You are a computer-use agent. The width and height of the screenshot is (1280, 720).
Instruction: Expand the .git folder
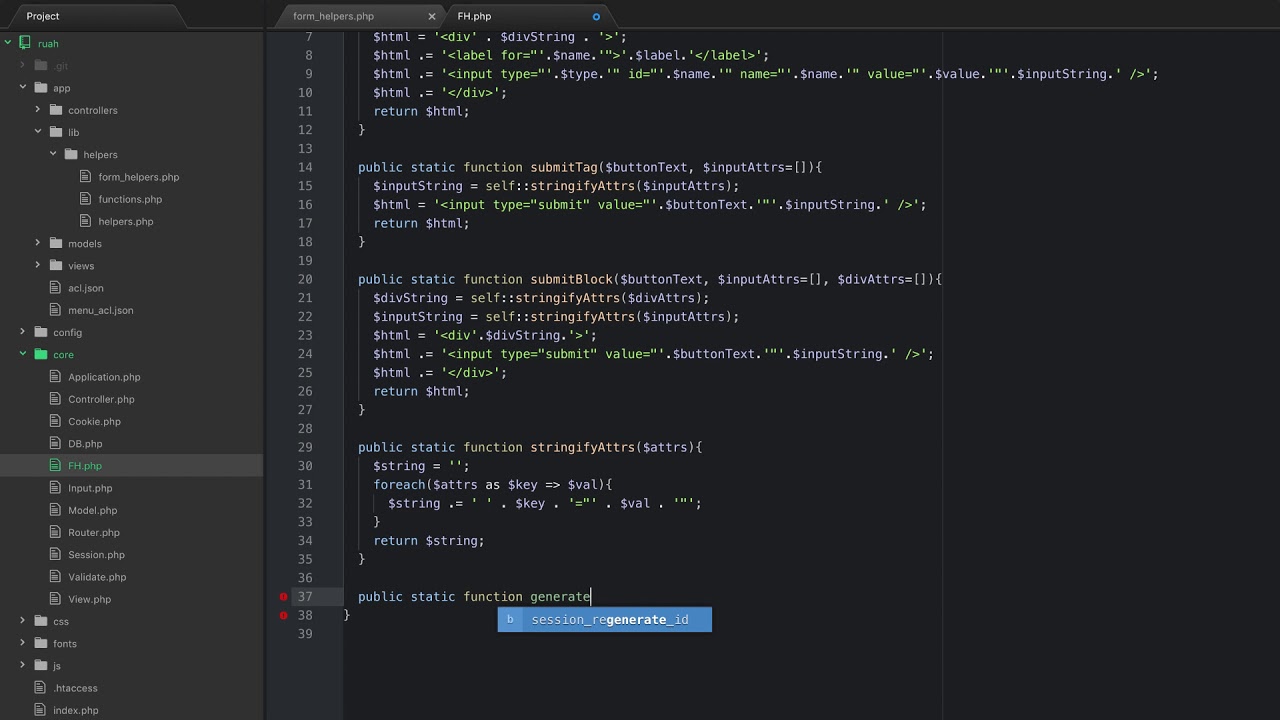pyautogui.click(x=23, y=66)
